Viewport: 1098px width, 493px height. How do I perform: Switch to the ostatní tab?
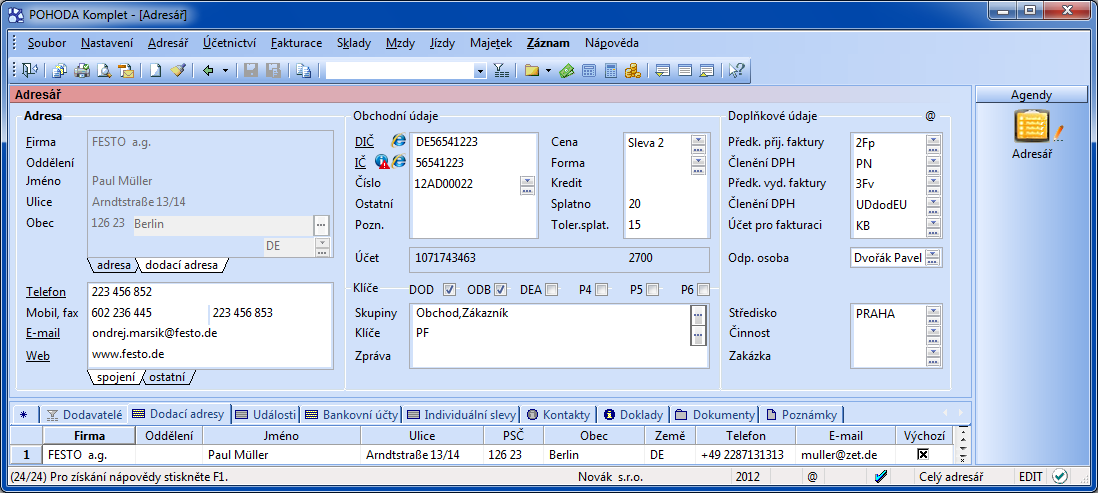pyautogui.click(x=168, y=377)
